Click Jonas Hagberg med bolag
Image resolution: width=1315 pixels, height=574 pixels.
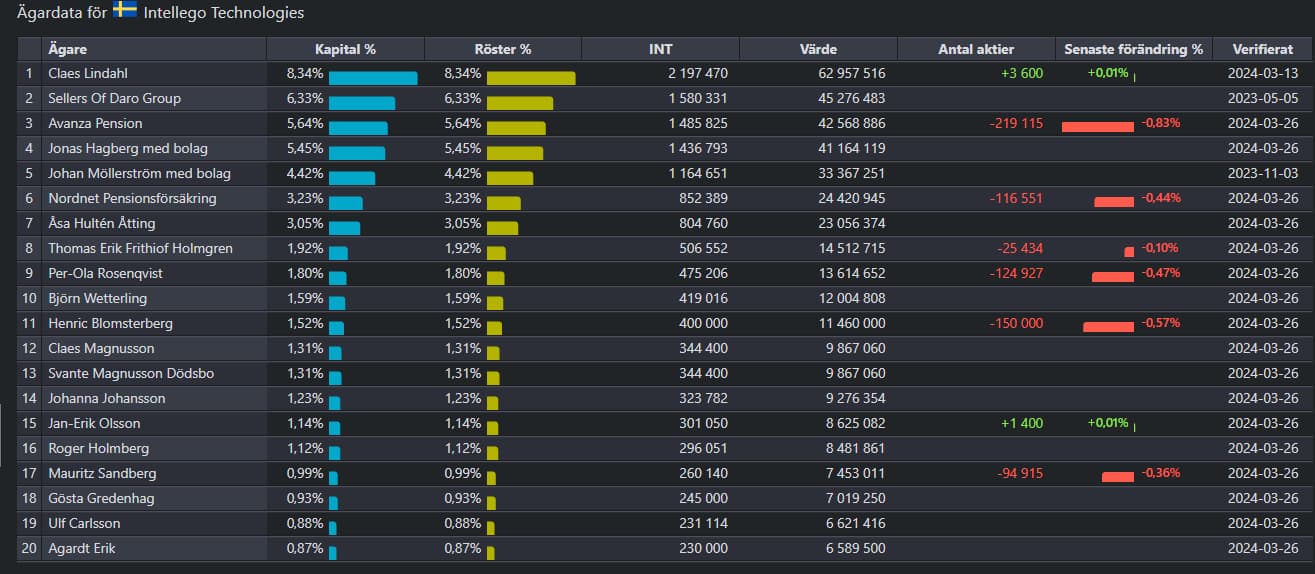[128, 149]
